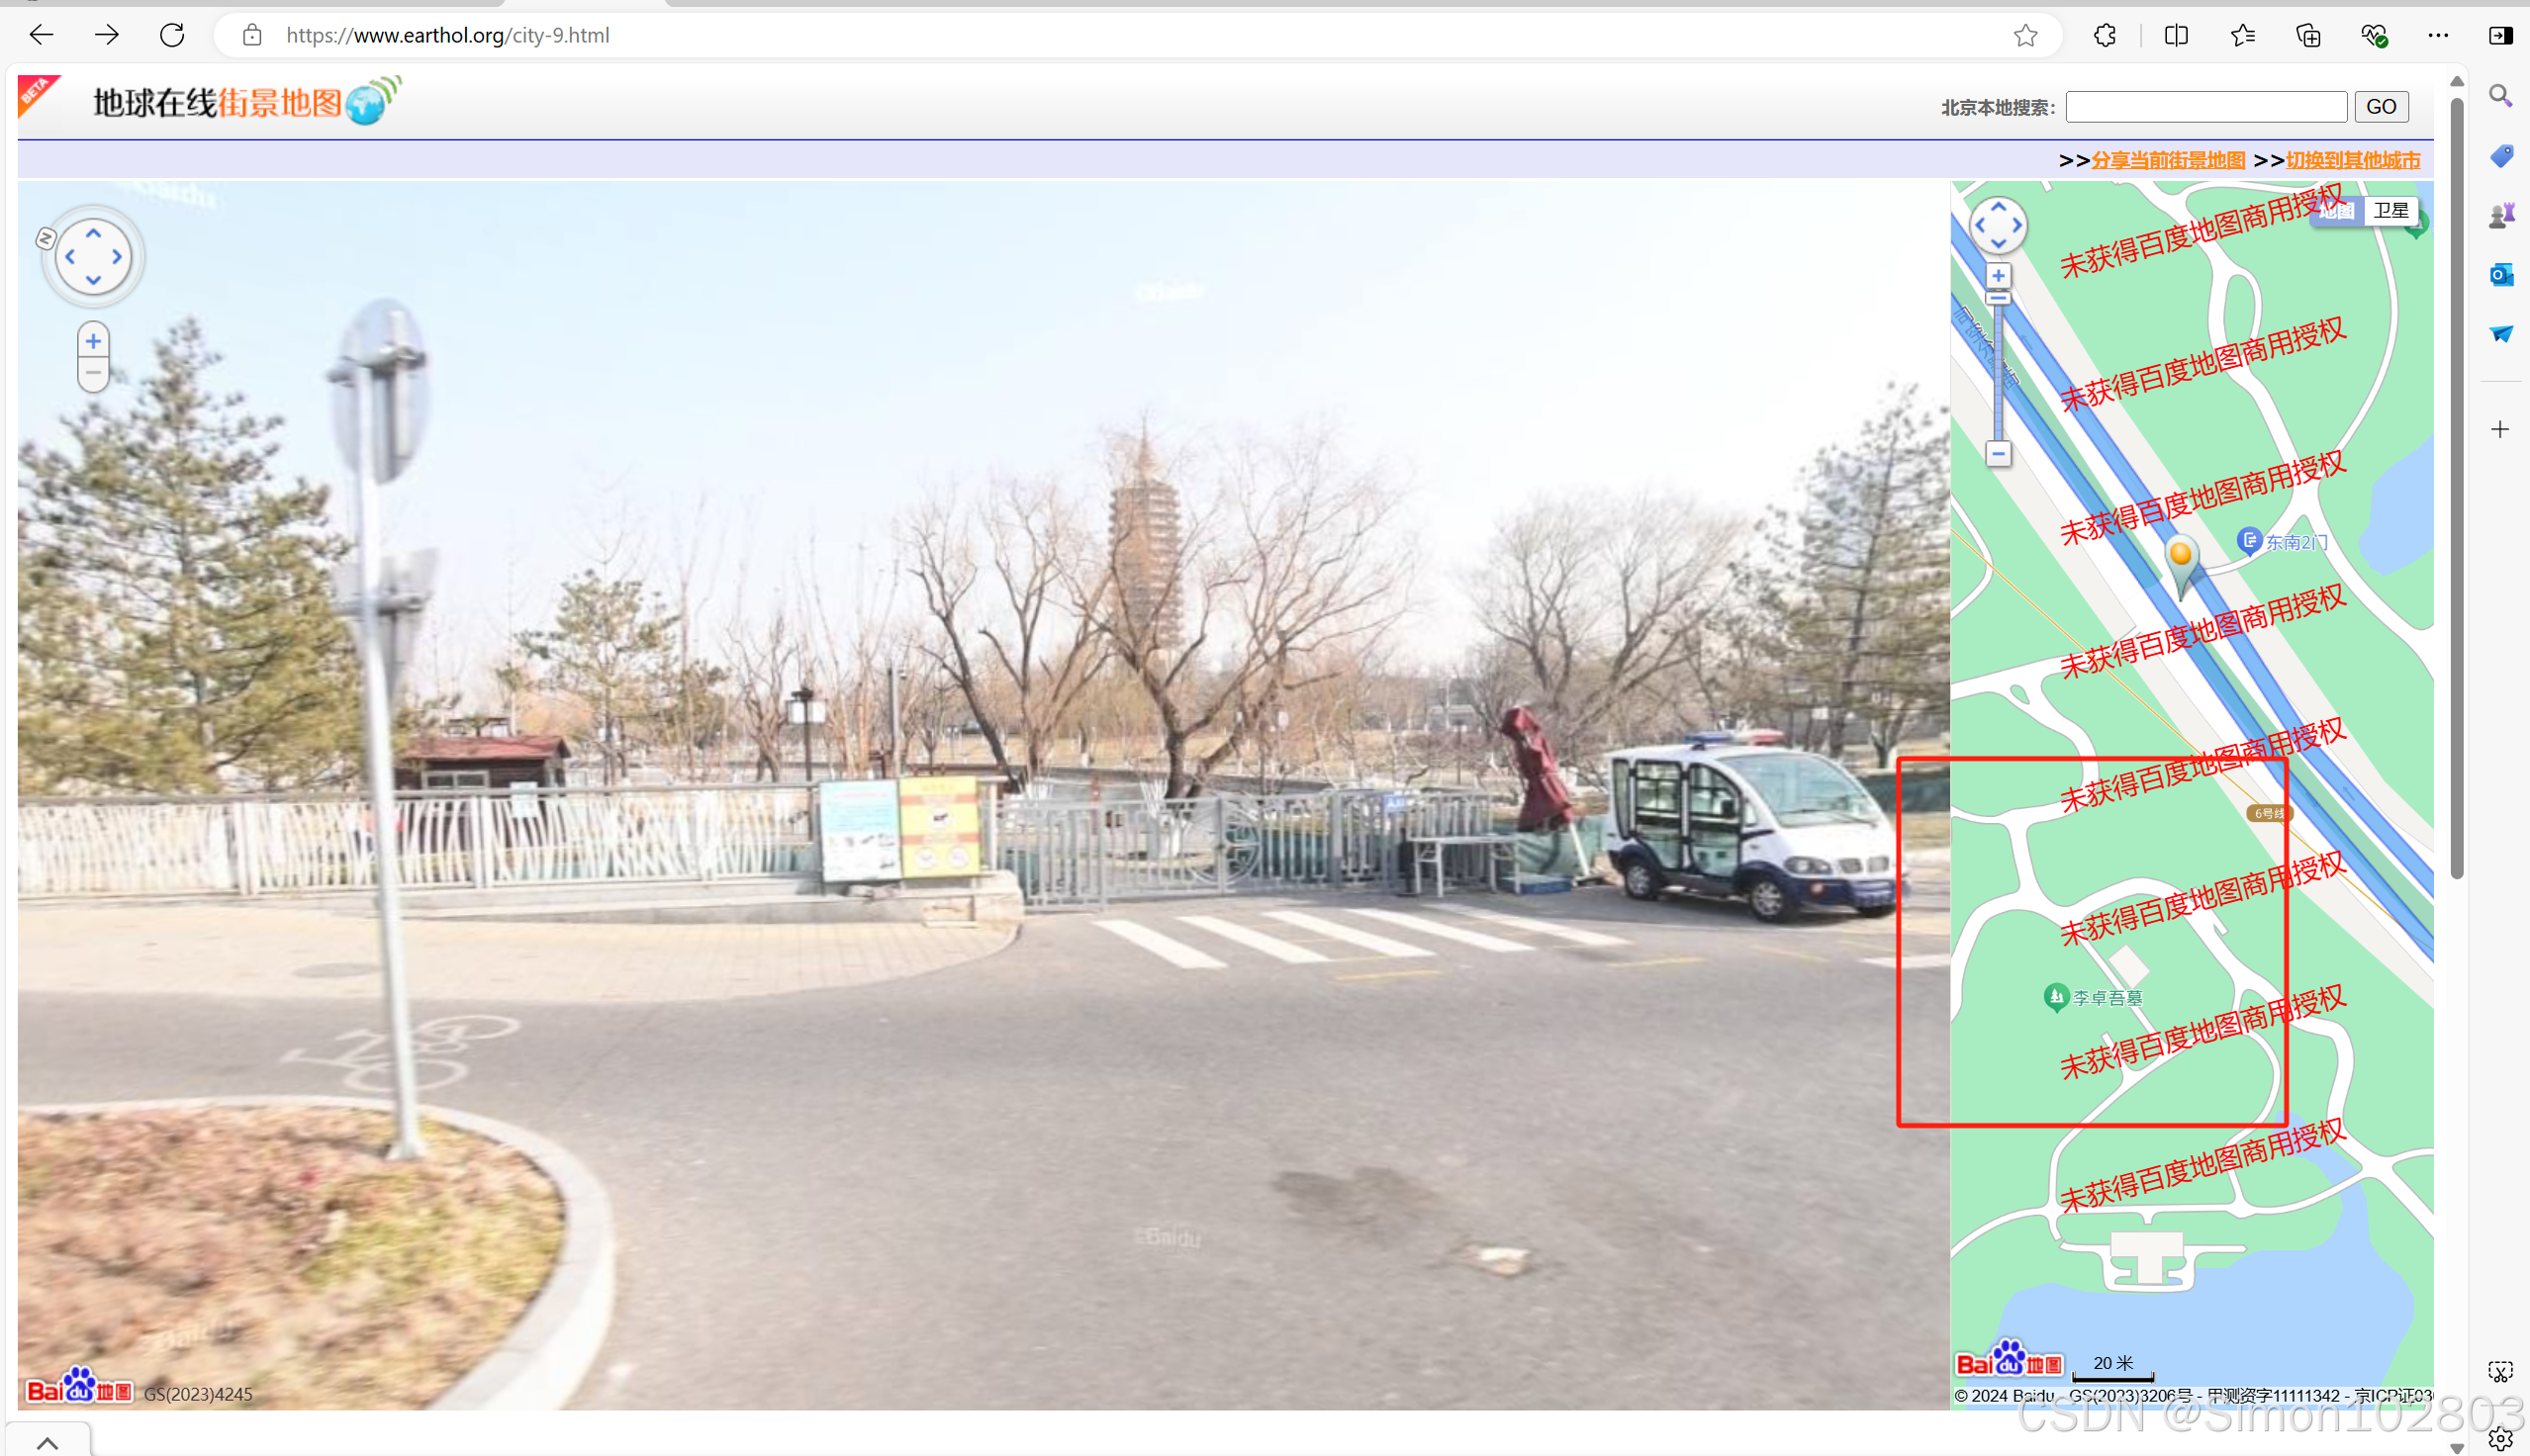
Task: Open browser Settings and more menu
Action: (x=2438, y=36)
